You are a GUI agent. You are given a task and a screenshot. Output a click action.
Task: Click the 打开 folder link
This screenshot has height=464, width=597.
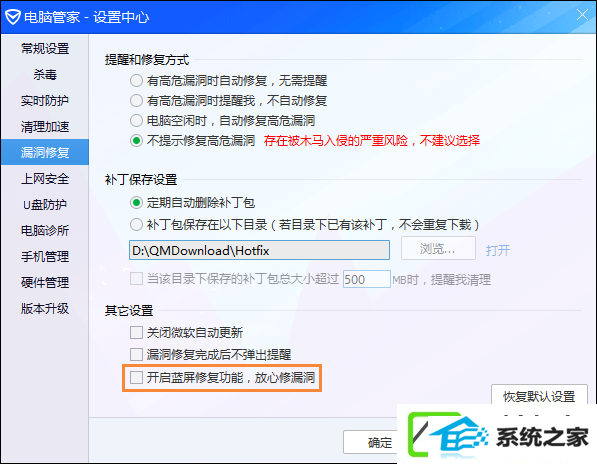498,250
